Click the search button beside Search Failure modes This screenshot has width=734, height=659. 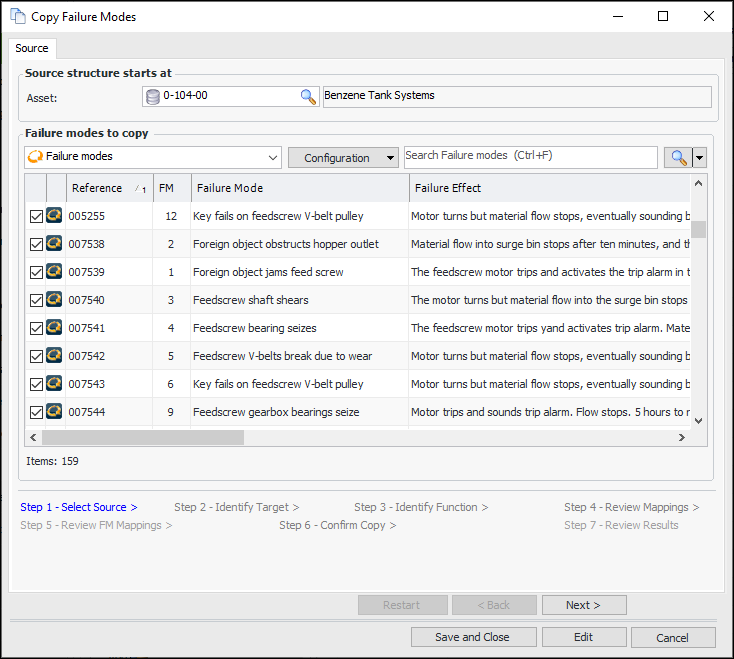pos(678,157)
